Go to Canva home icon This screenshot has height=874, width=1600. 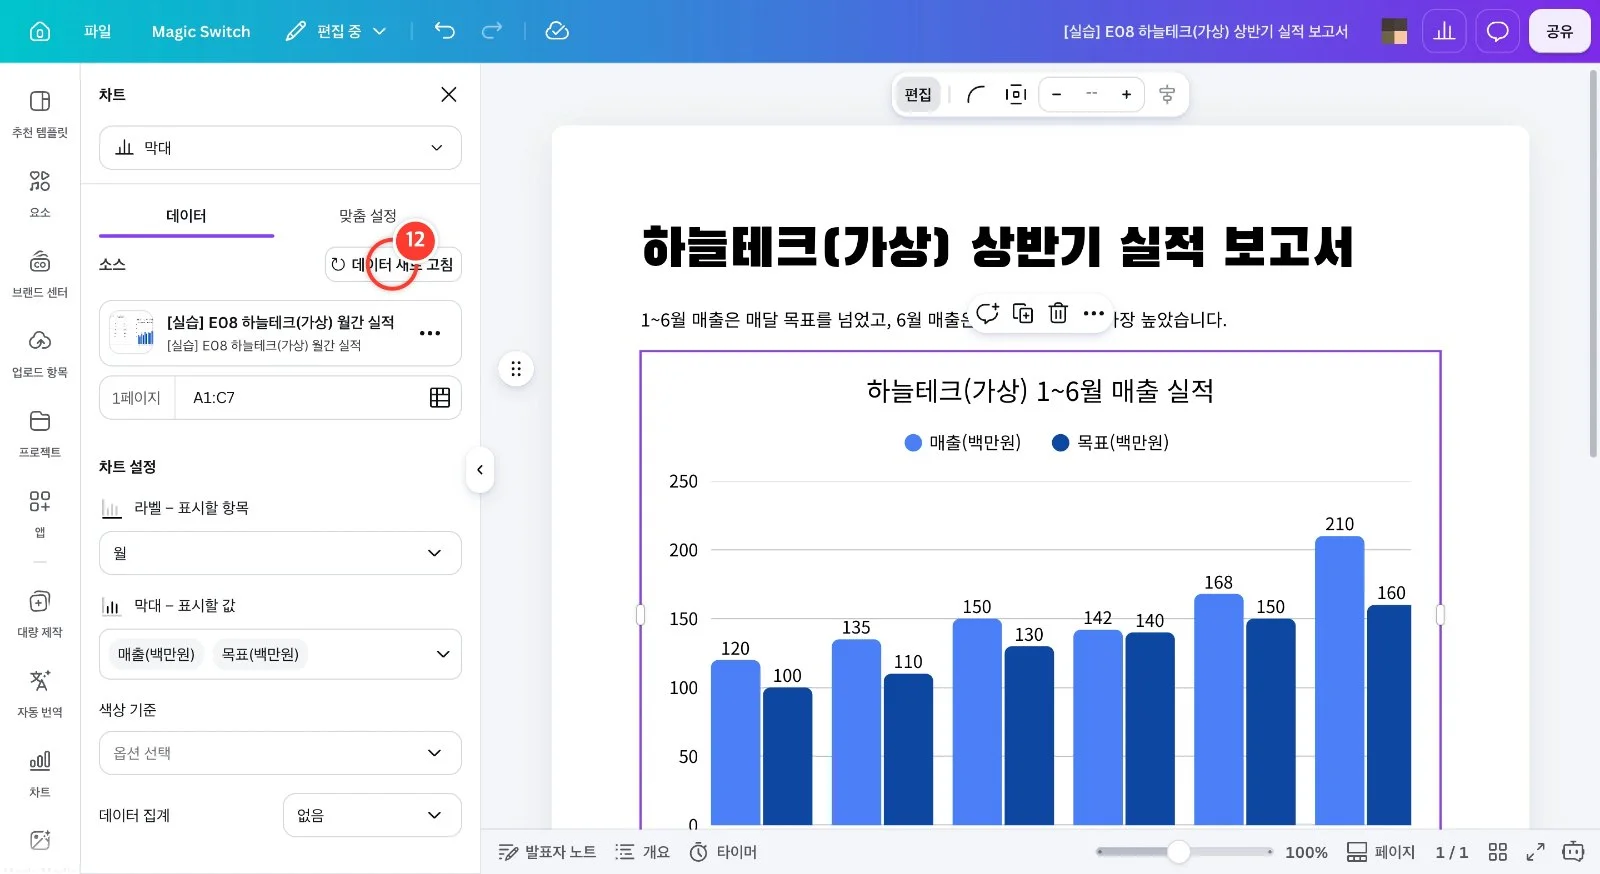(x=40, y=31)
